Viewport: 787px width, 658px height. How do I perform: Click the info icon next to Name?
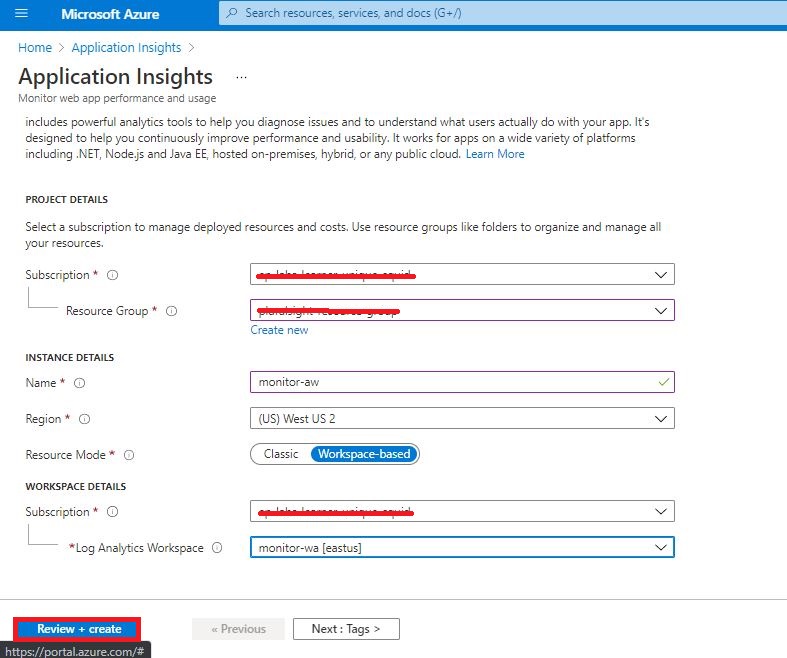point(80,383)
